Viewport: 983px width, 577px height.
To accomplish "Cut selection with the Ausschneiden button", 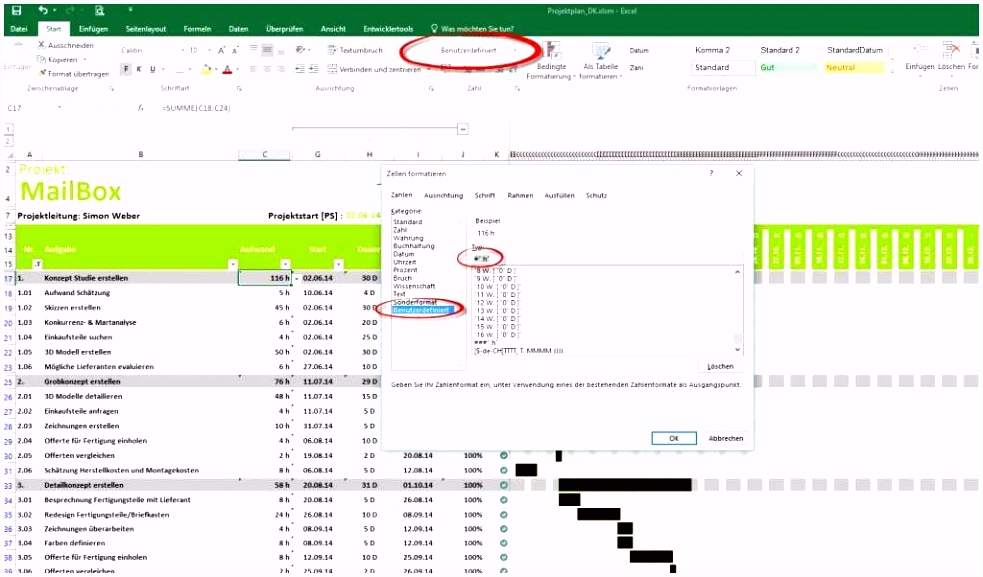I will click(65, 45).
